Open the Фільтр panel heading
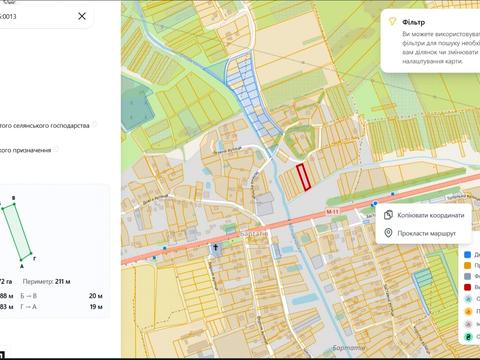Viewport: 480px width, 360px height. coord(413,22)
